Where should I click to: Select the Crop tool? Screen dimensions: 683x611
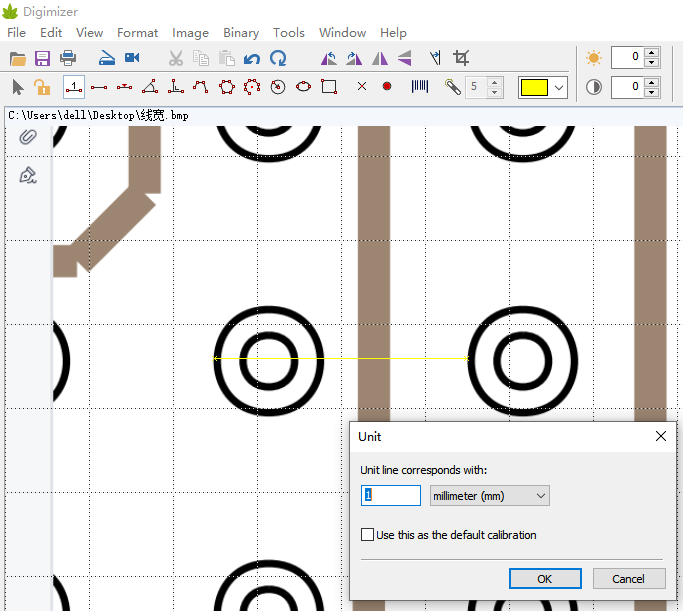pyautogui.click(x=461, y=58)
